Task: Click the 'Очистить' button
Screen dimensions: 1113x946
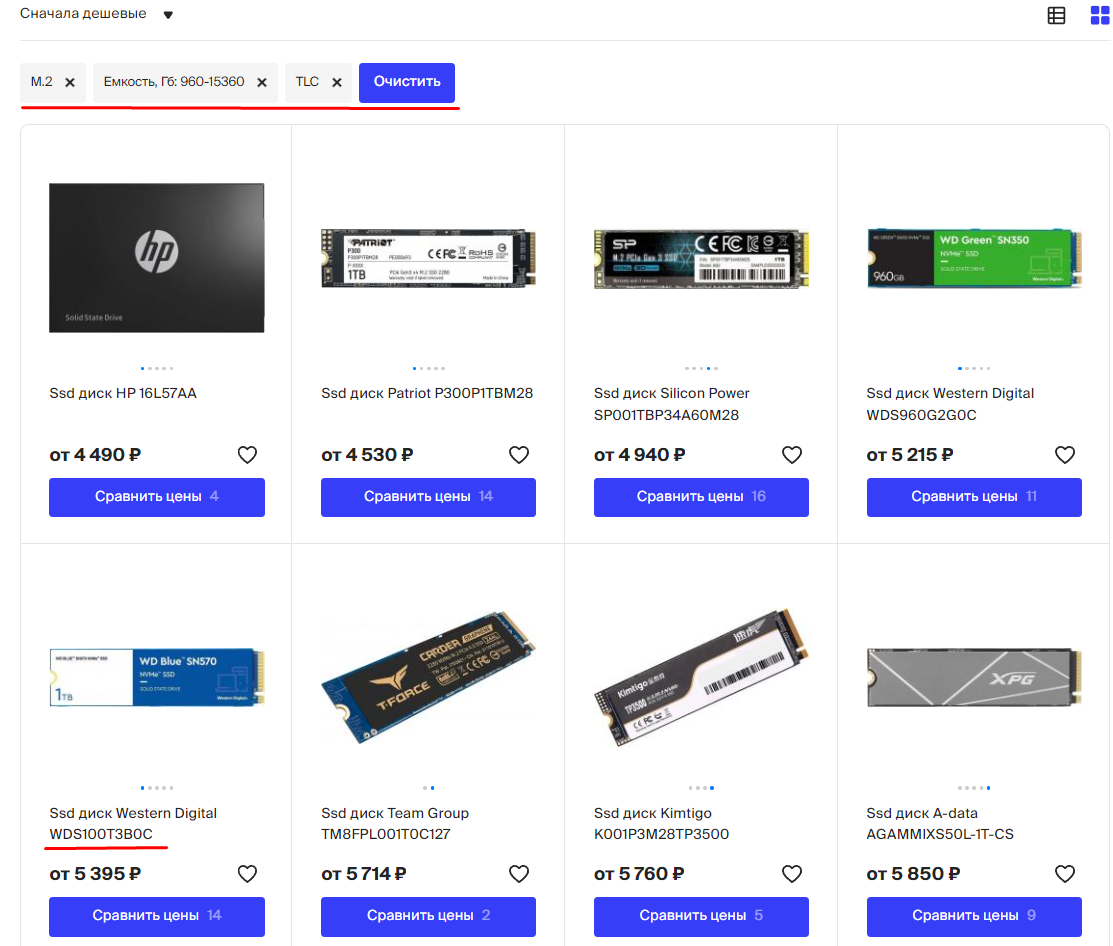Action: 407,82
